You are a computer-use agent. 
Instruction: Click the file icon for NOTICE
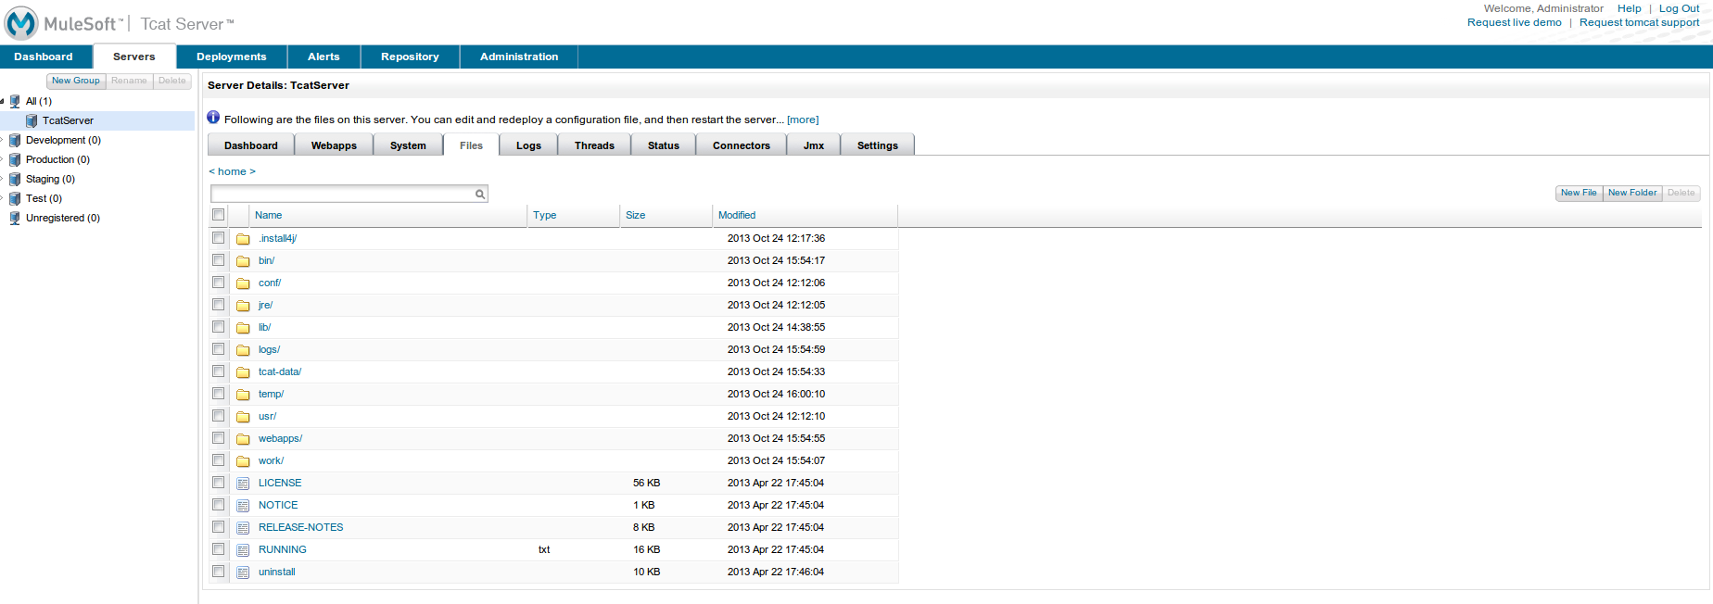click(243, 506)
